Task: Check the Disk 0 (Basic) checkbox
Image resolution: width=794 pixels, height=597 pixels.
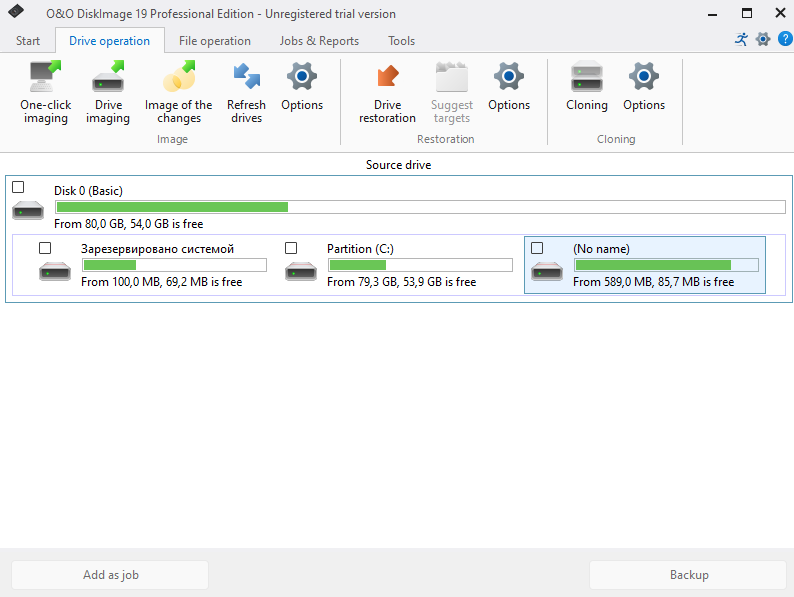Action: pos(18,187)
